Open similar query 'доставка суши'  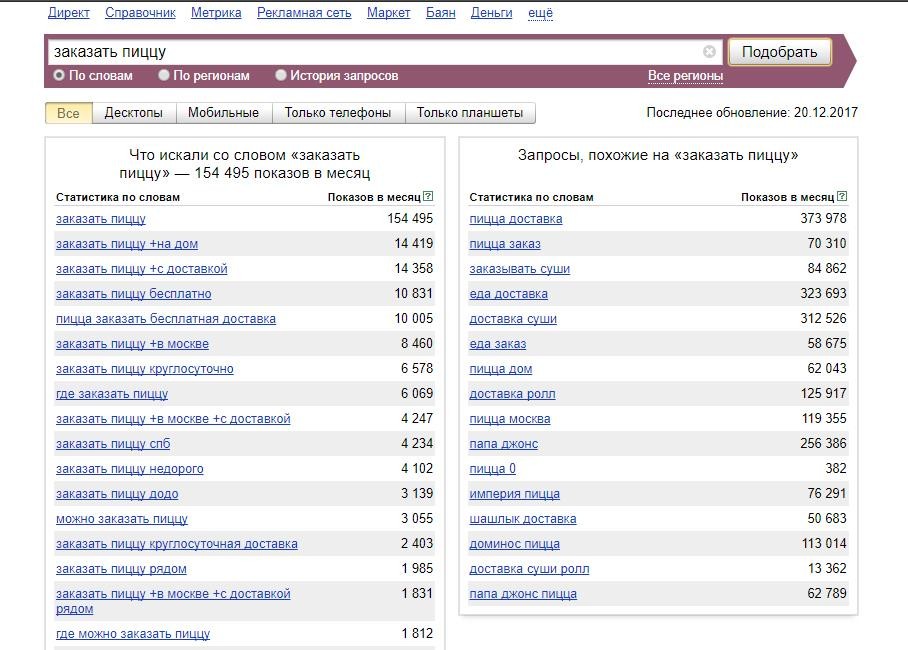pos(513,319)
